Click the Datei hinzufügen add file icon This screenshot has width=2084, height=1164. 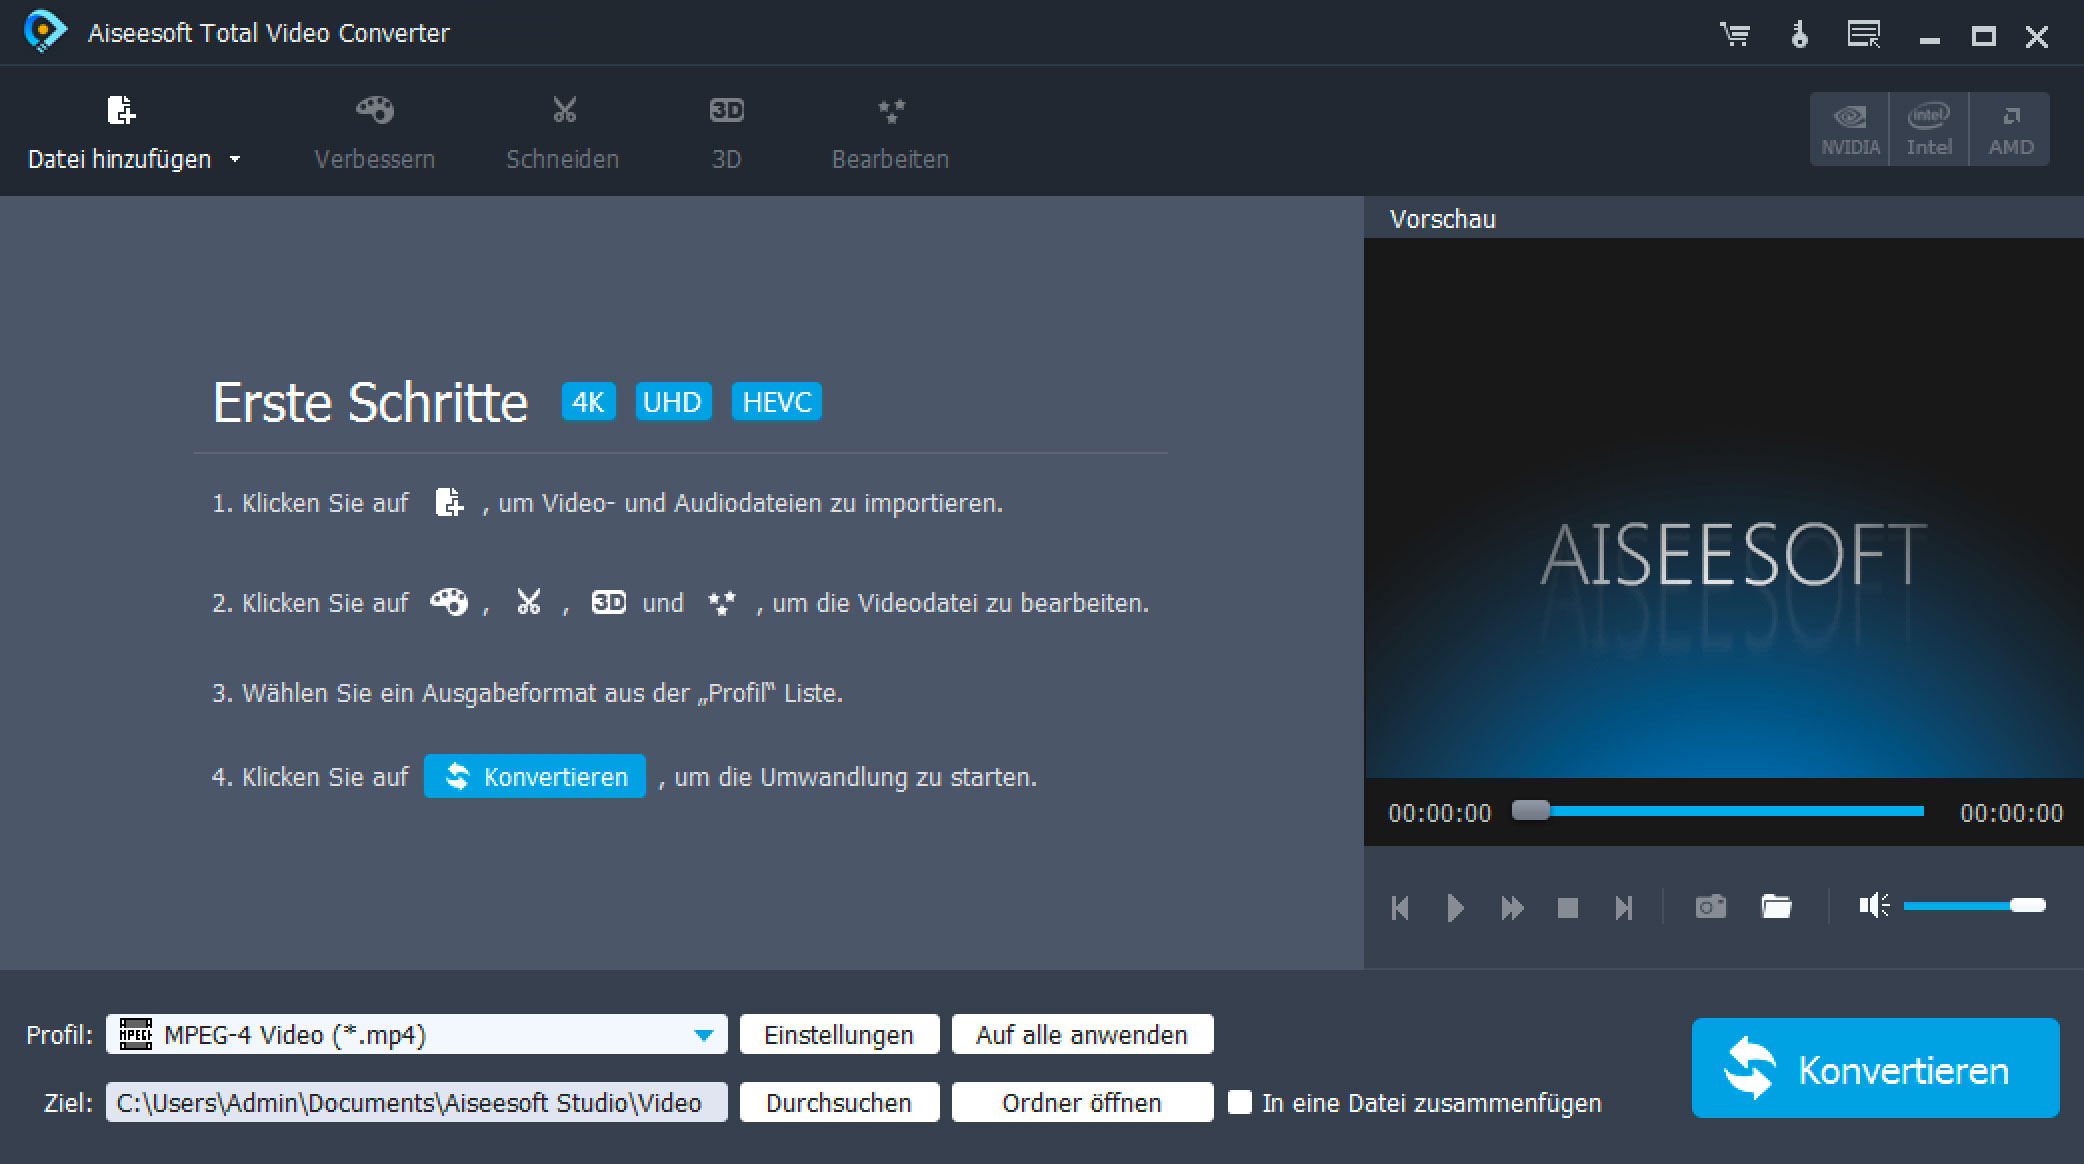pos(121,110)
